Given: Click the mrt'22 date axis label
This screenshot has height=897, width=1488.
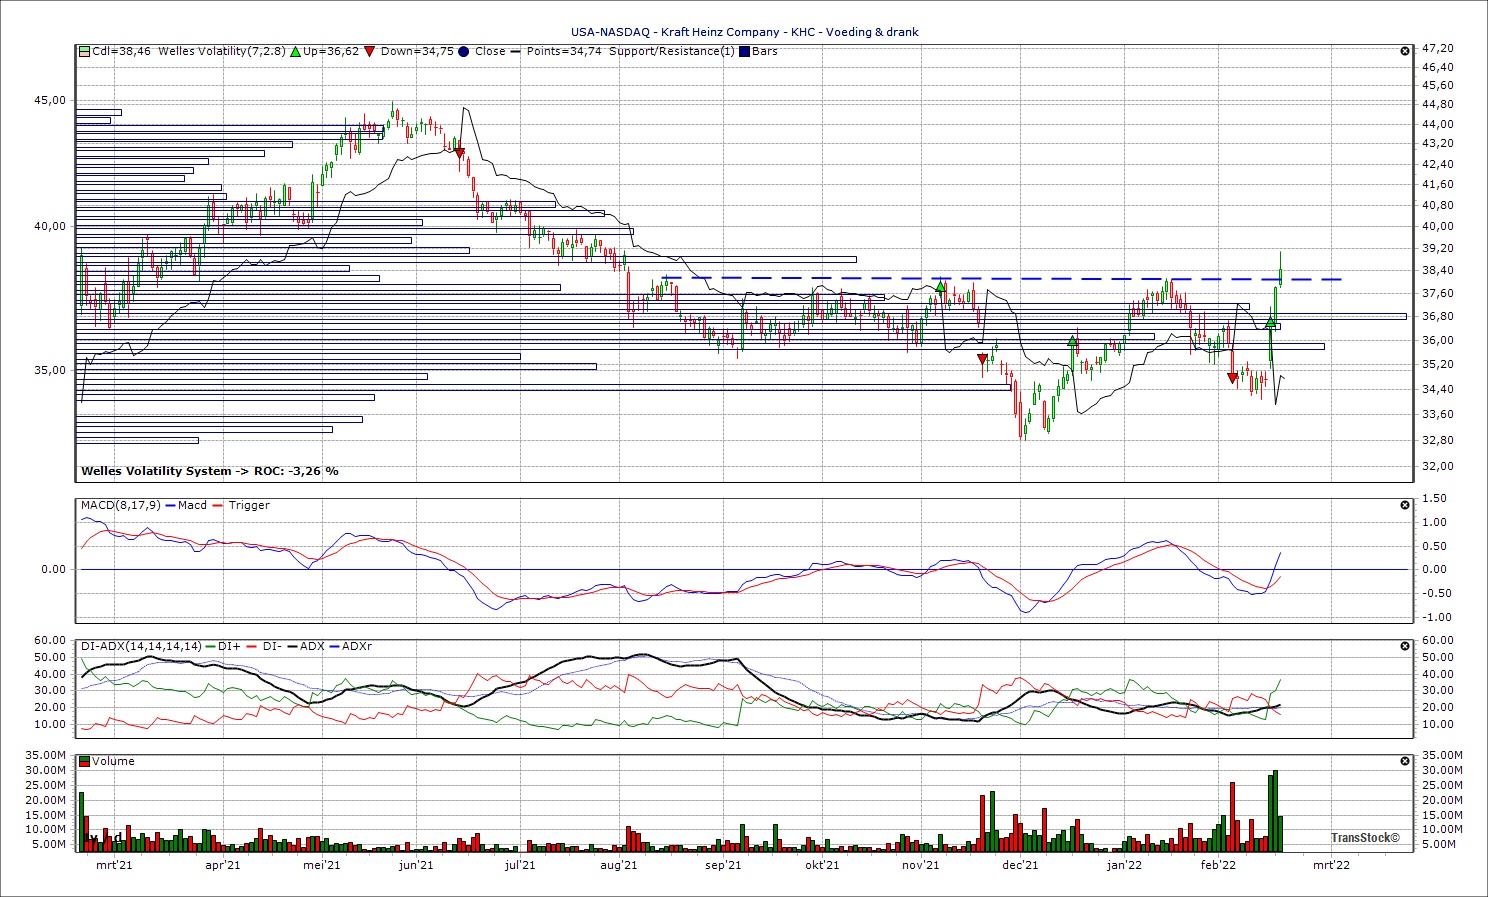Looking at the screenshot, I should point(1331,865).
